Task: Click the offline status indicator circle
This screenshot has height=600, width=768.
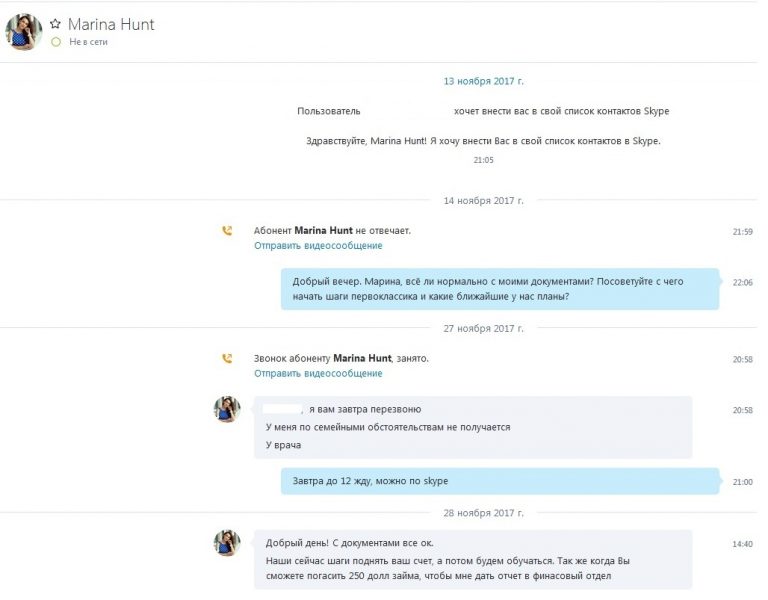Action: pyautogui.click(x=56, y=42)
